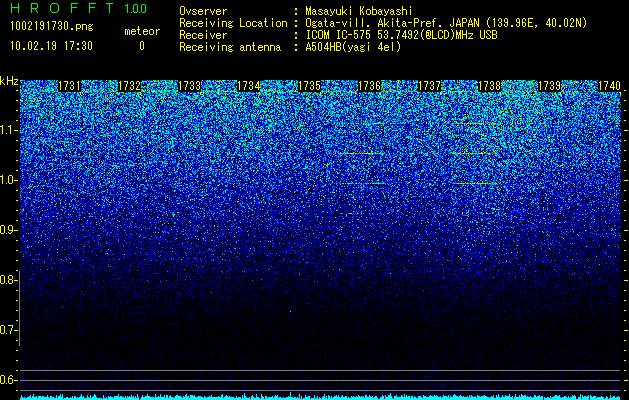629x400 pixels.
Task: Click the 0.9 frequency axis label
Action: point(8,230)
